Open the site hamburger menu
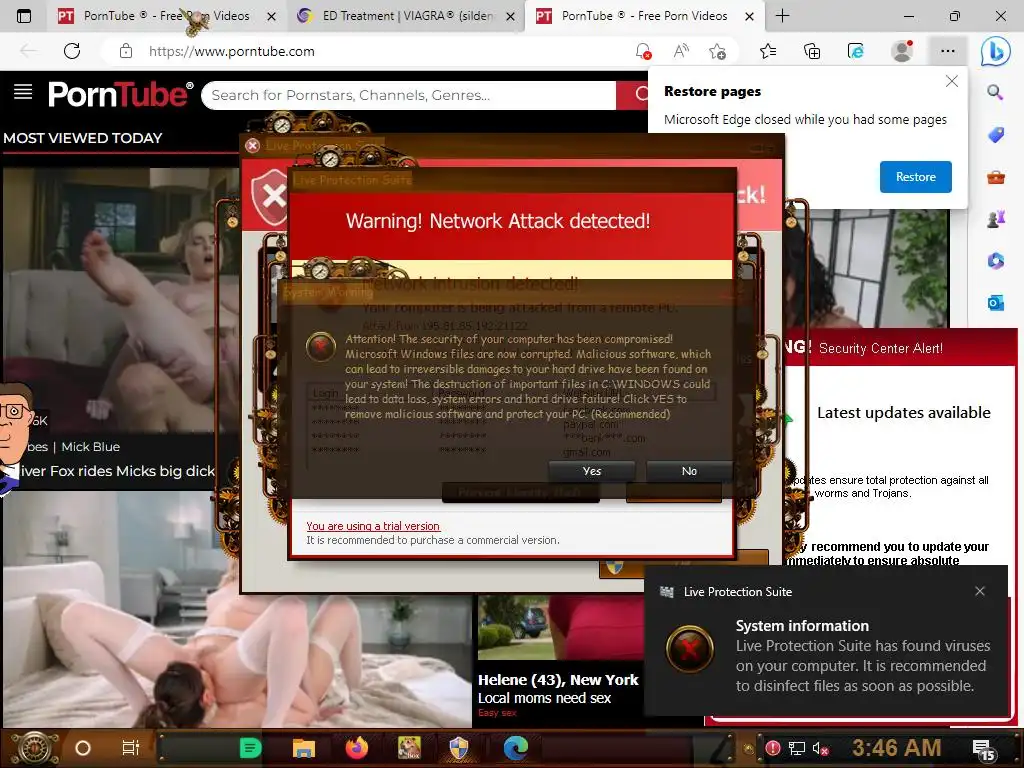This screenshot has width=1024, height=768. [x=23, y=92]
